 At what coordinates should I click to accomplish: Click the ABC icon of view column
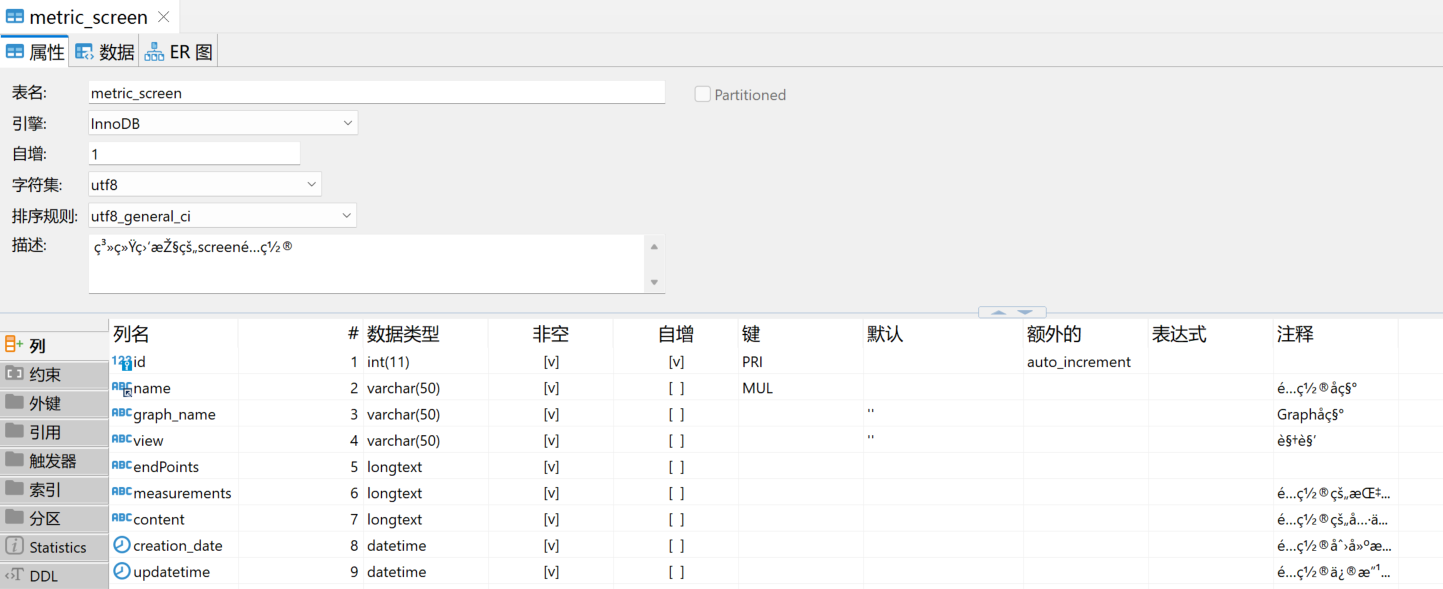122,440
